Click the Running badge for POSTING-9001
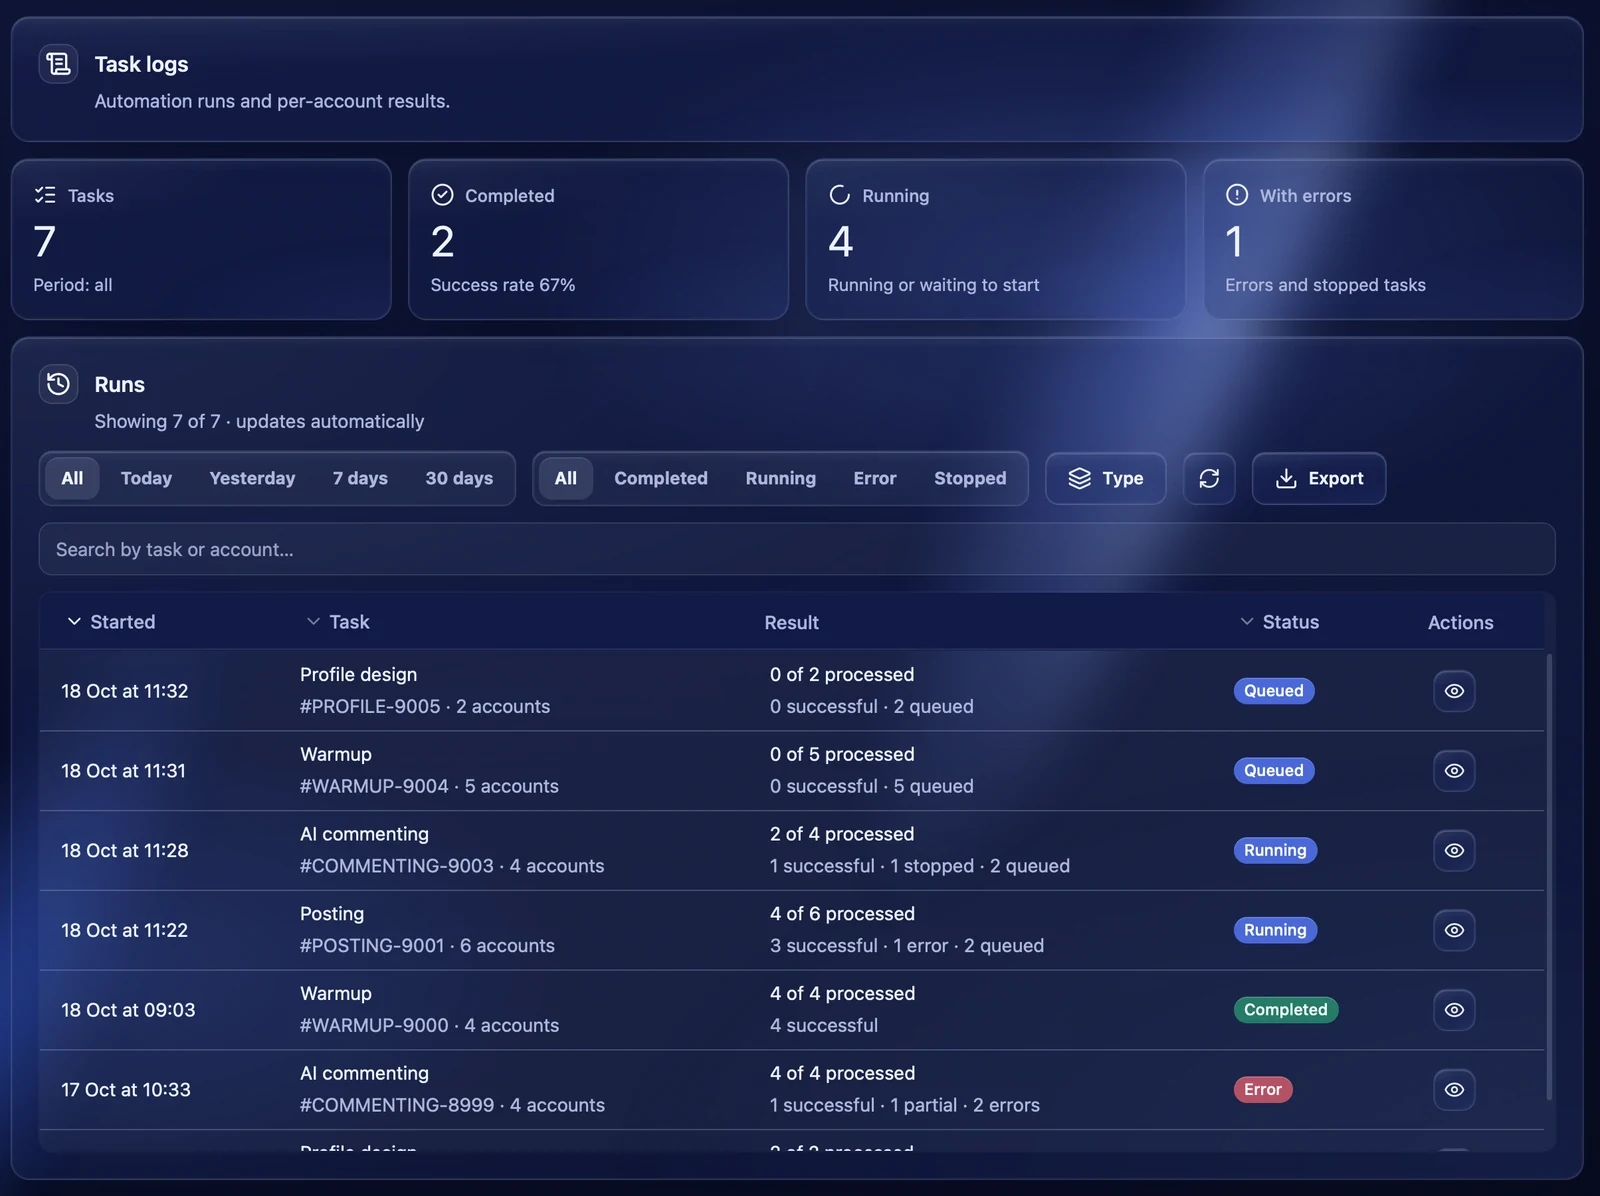Screen dimensions: 1600x1196 (x=1275, y=930)
